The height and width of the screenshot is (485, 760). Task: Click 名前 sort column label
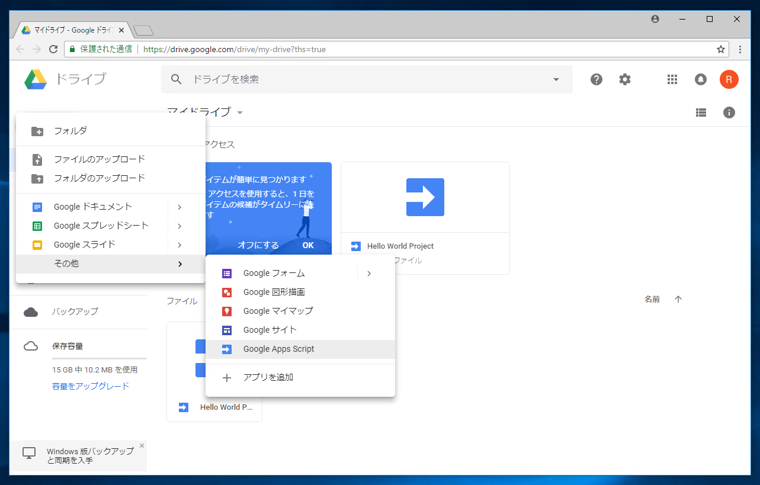pyautogui.click(x=652, y=299)
